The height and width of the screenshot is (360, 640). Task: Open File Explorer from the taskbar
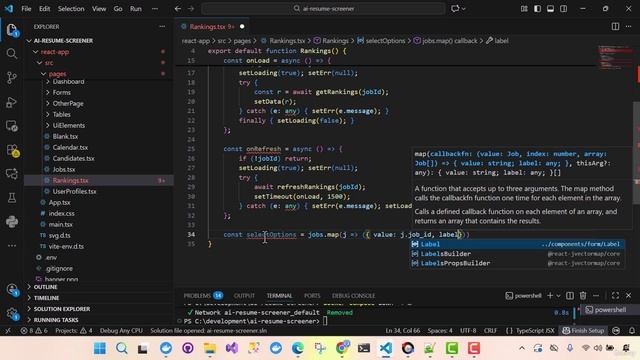coord(210,348)
